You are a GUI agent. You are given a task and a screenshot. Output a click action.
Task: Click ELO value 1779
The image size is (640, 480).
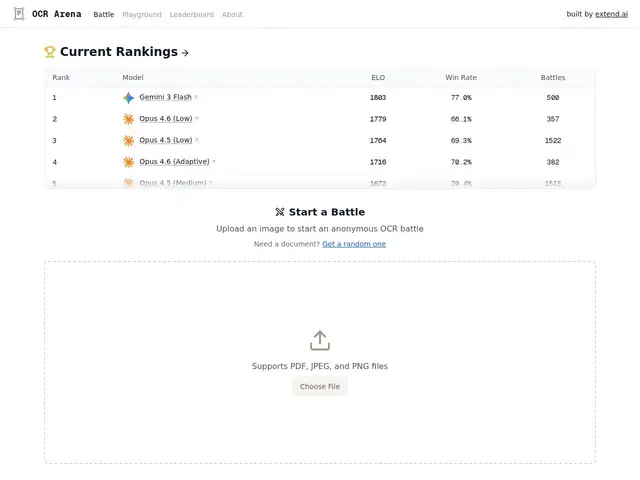378,119
